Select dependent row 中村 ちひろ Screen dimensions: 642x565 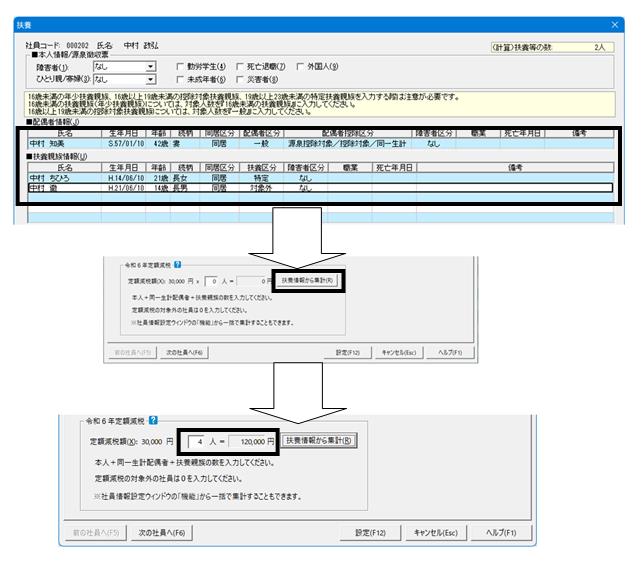point(321,178)
